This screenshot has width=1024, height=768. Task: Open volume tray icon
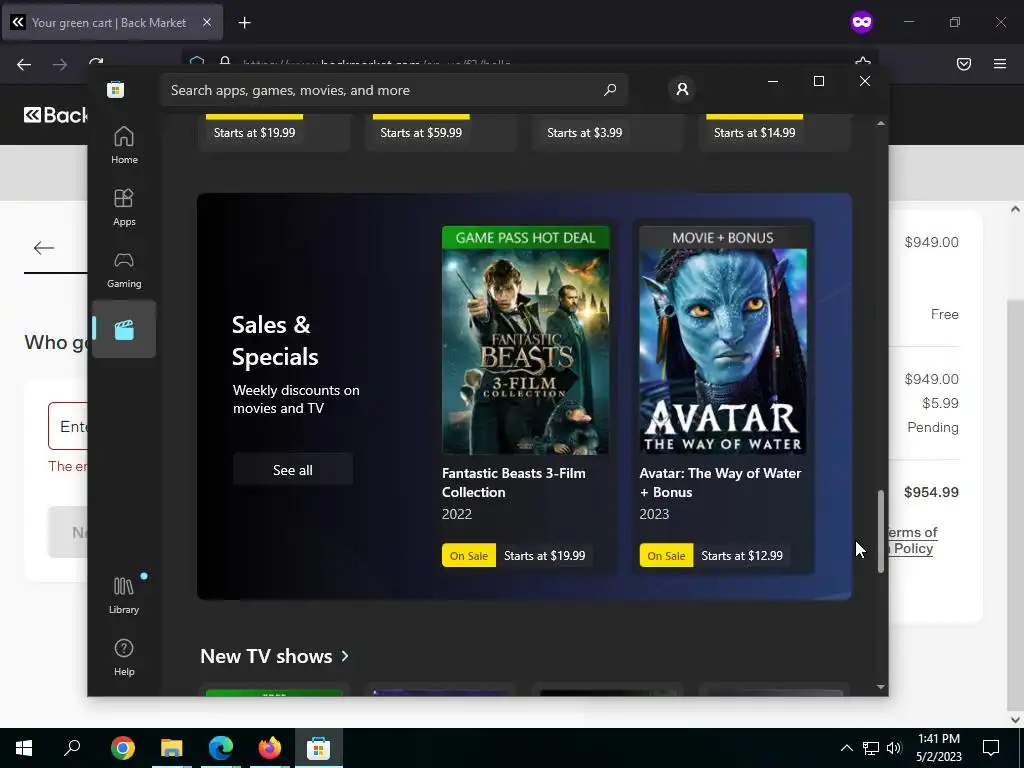coord(894,748)
